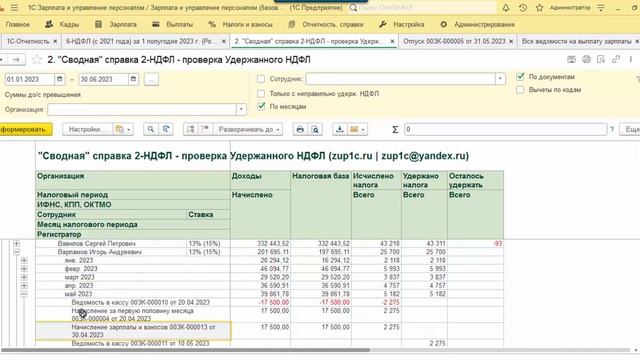Open the Организация field dropdown arrow
640x360 pixels.
click(x=241, y=109)
